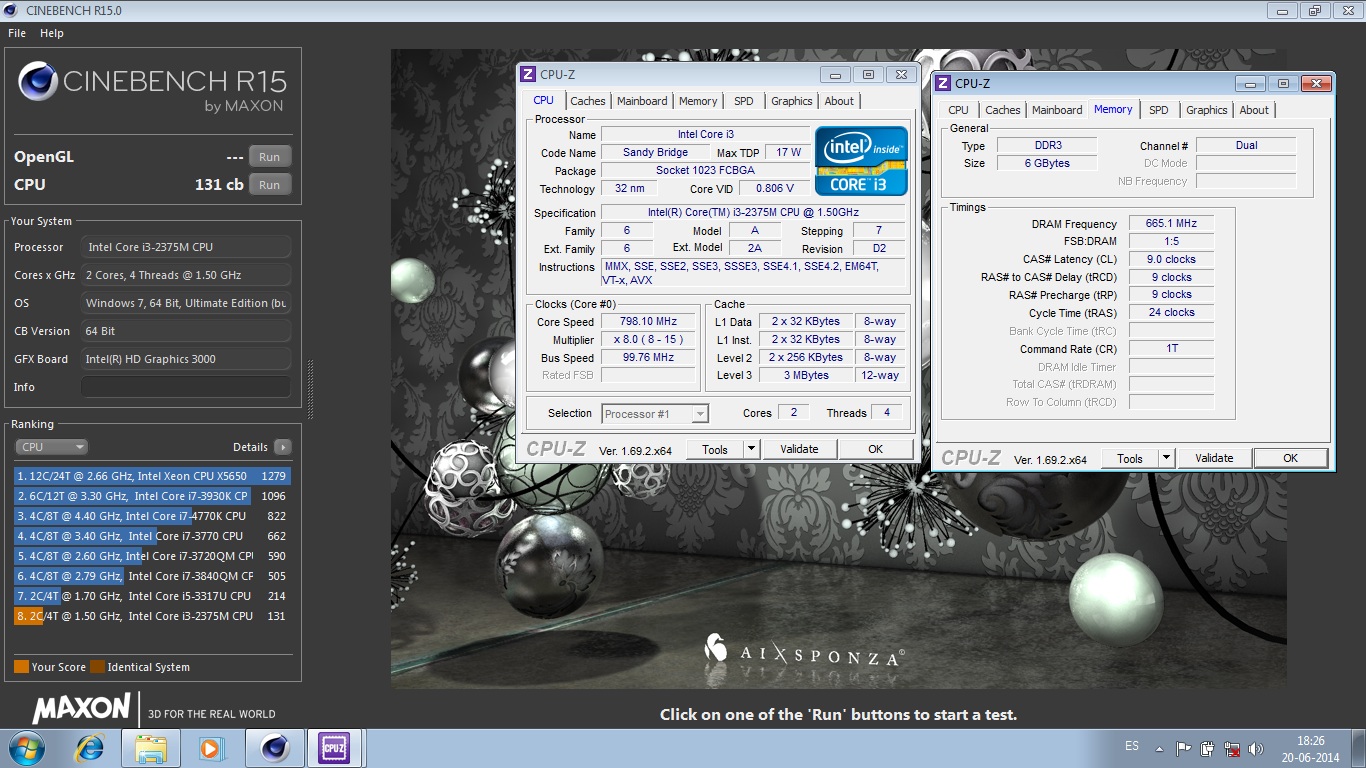Open SPD tab in CPU window
The width and height of the screenshot is (1366, 768).
point(744,101)
